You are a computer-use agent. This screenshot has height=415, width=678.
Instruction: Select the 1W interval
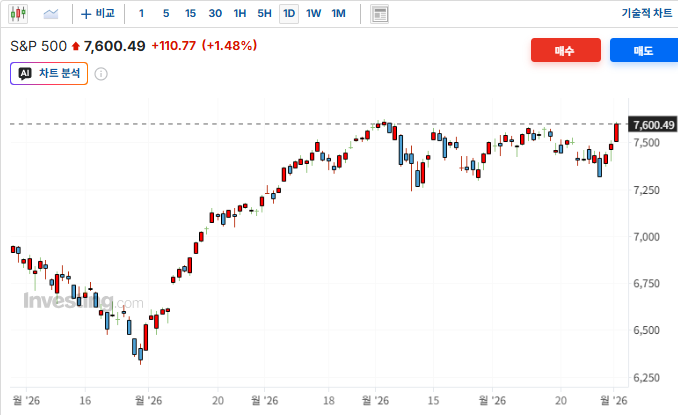[x=313, y=14]
